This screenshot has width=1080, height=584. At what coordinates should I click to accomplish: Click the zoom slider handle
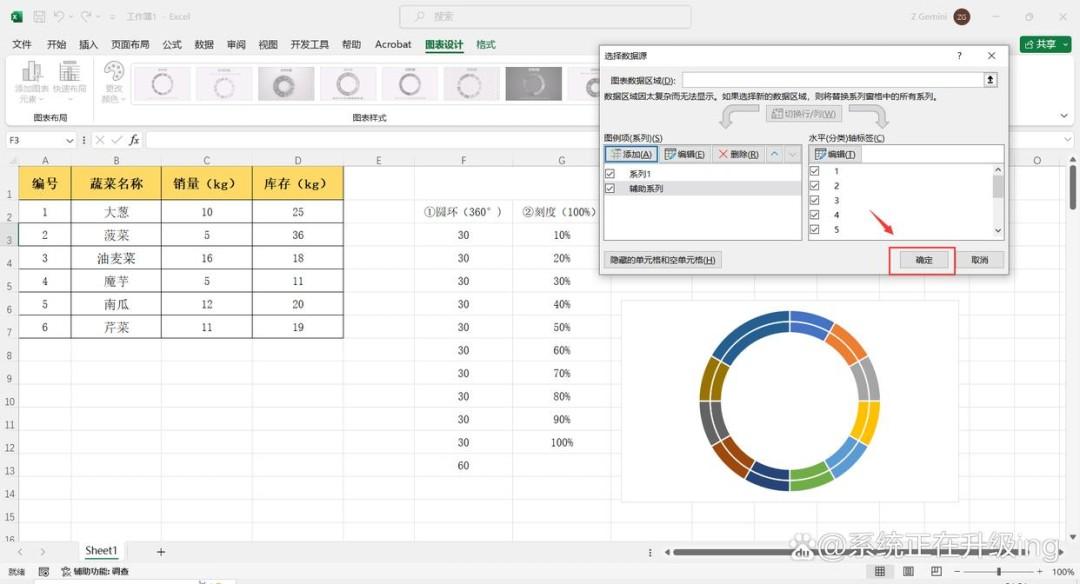tap(999, 572)
